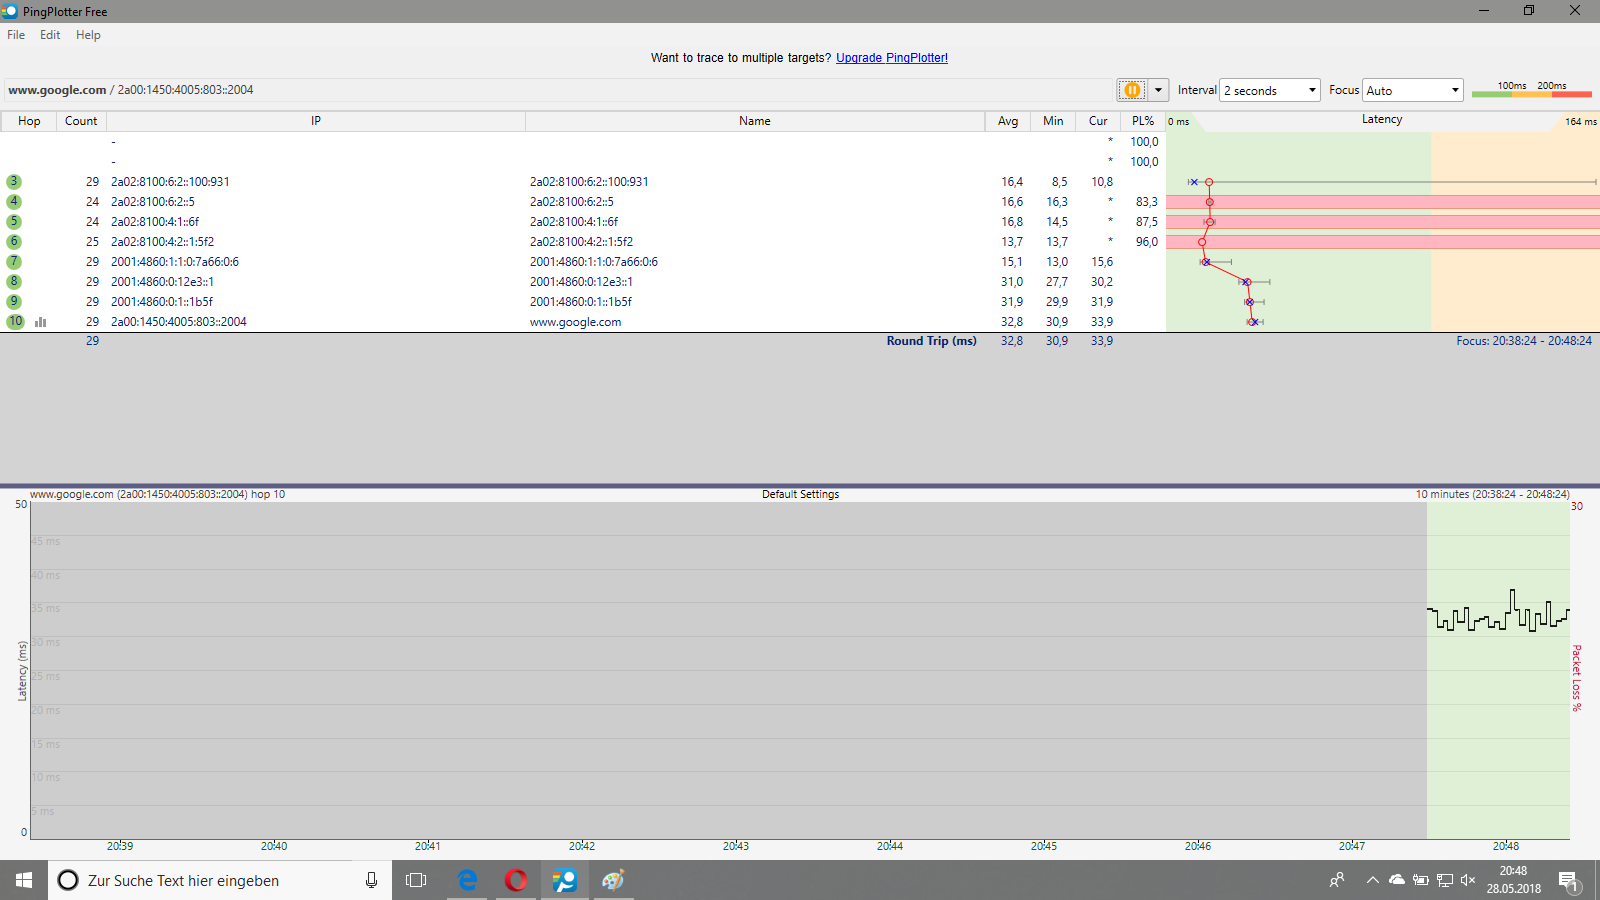The height and width of the screenshot is (900, 1600).
Task: Click the Min column header
Action: pos(1053,121)
